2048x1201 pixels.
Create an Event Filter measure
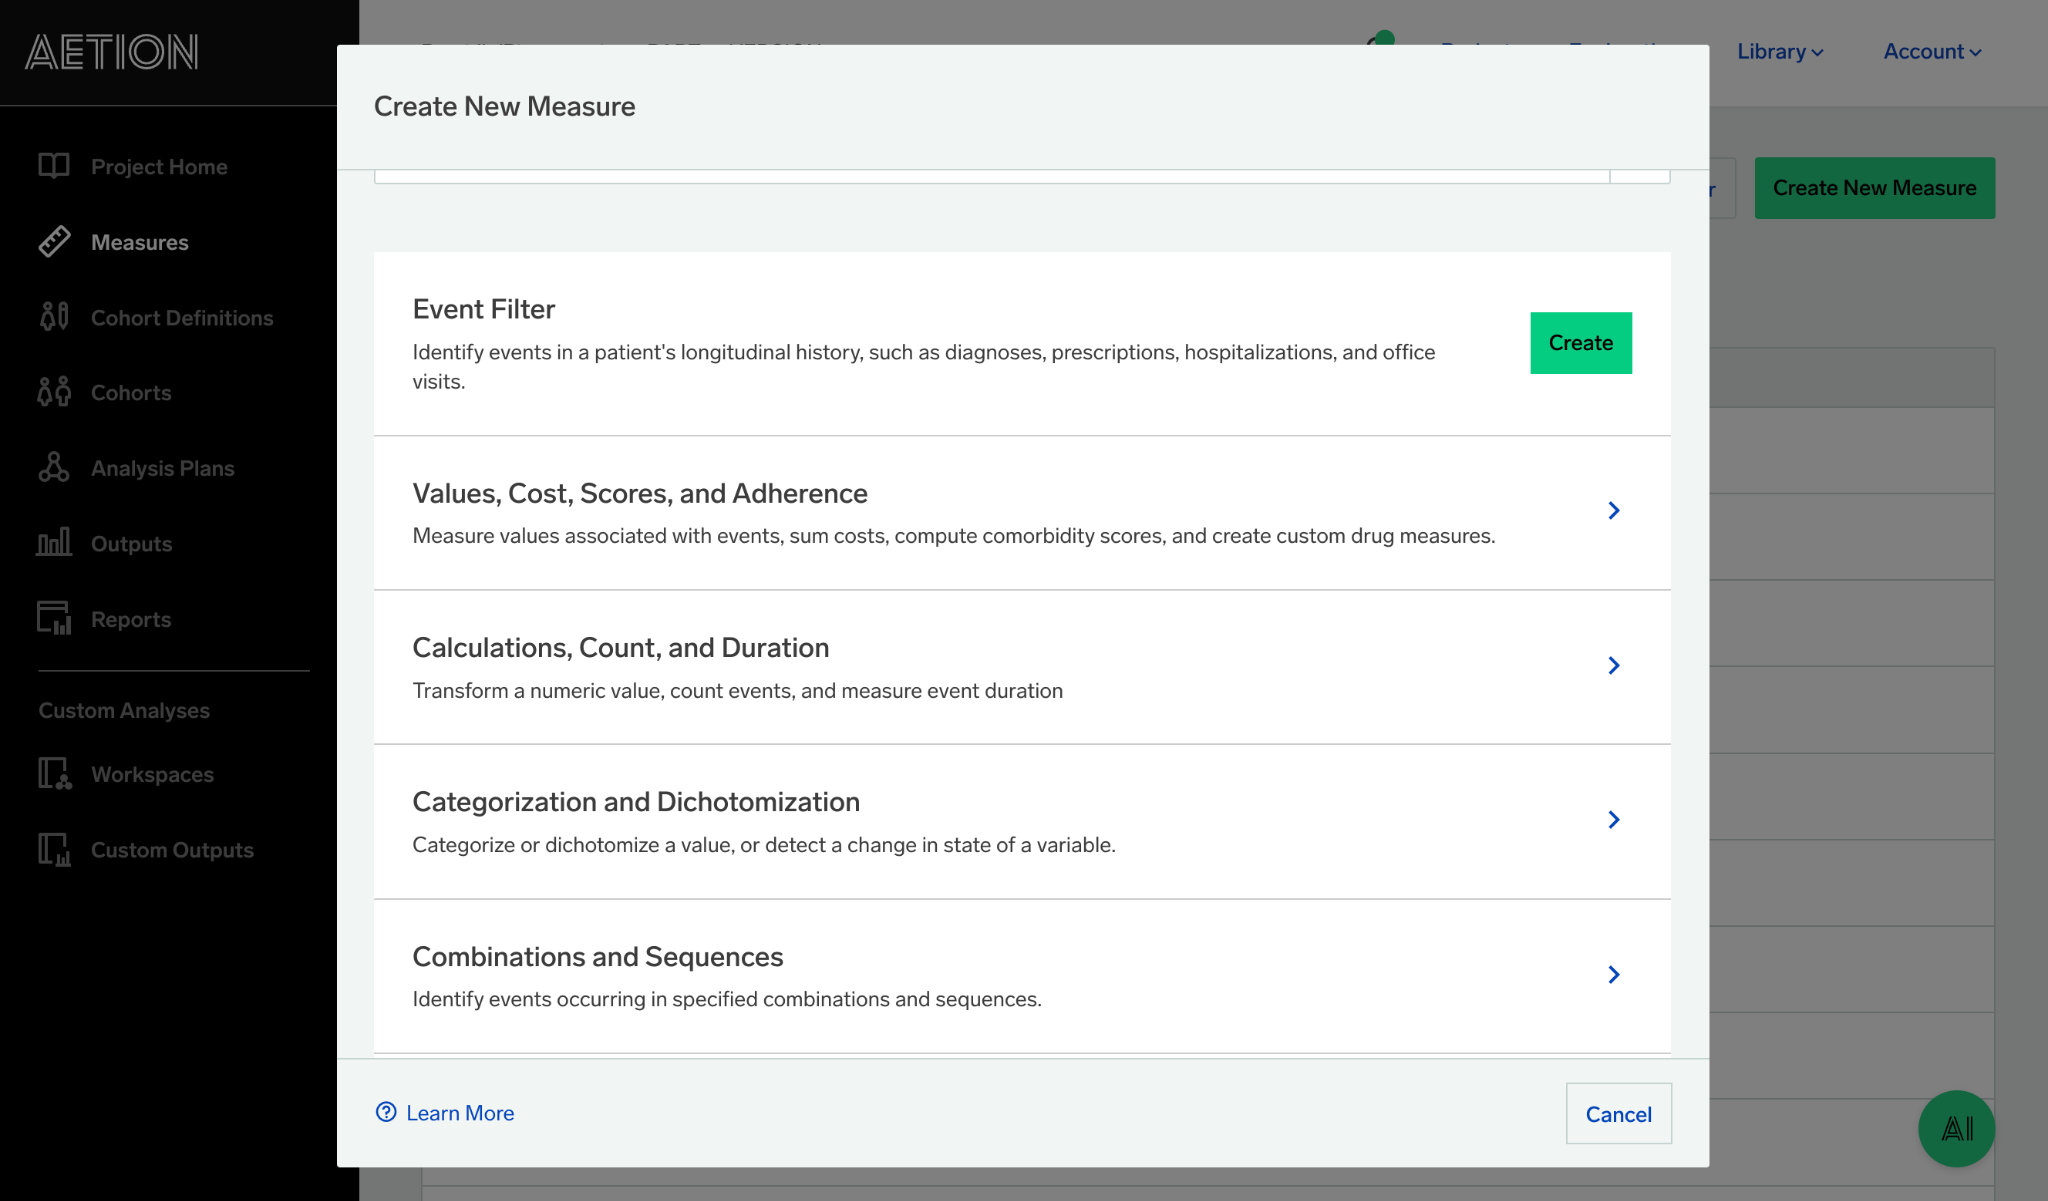1580,342
